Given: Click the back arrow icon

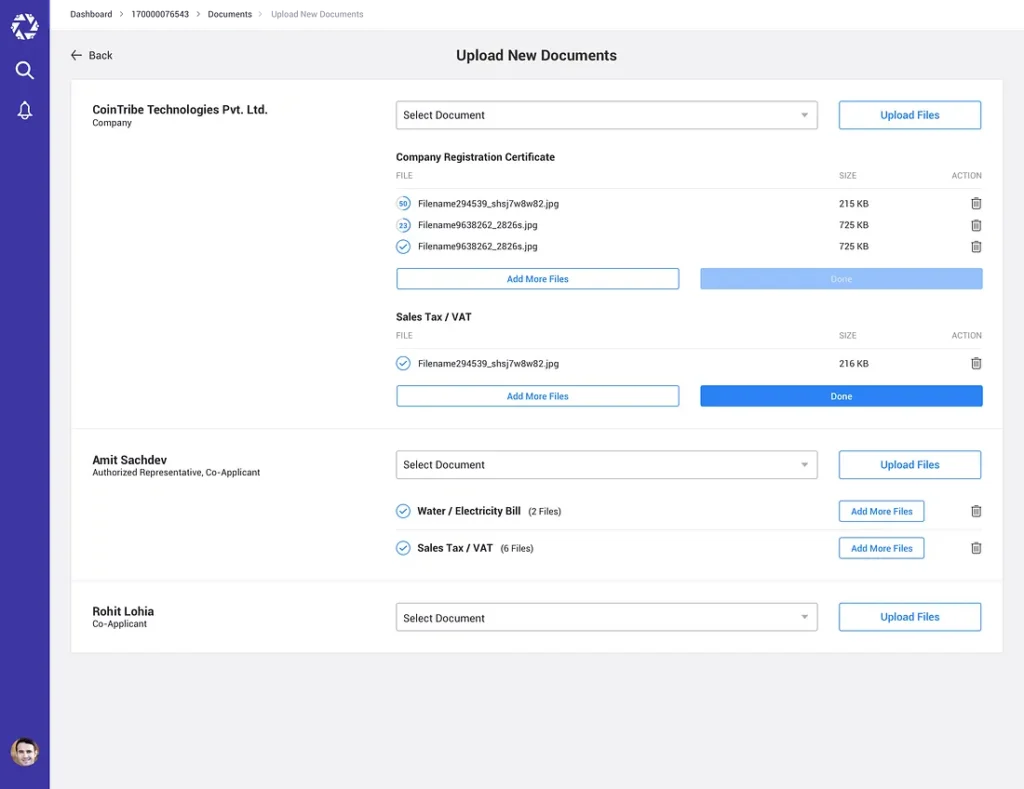Looking at the screenshot, I should tap(76, 56).
